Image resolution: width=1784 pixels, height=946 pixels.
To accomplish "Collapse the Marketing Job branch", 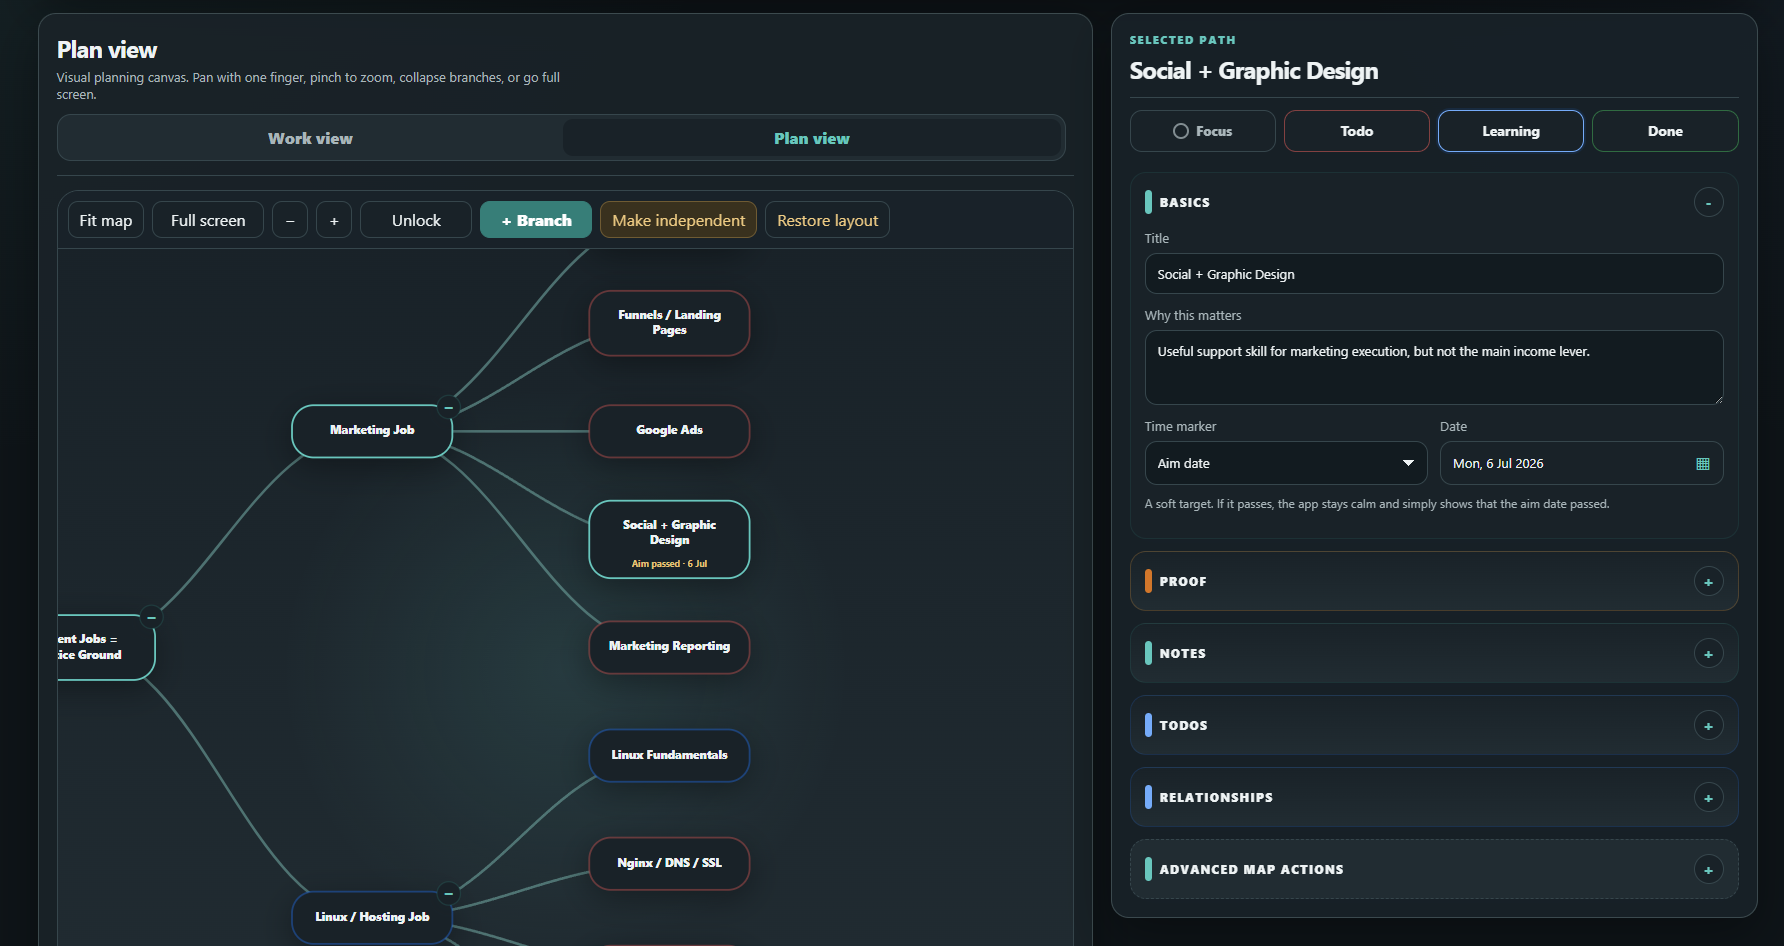I will [448, 407].
